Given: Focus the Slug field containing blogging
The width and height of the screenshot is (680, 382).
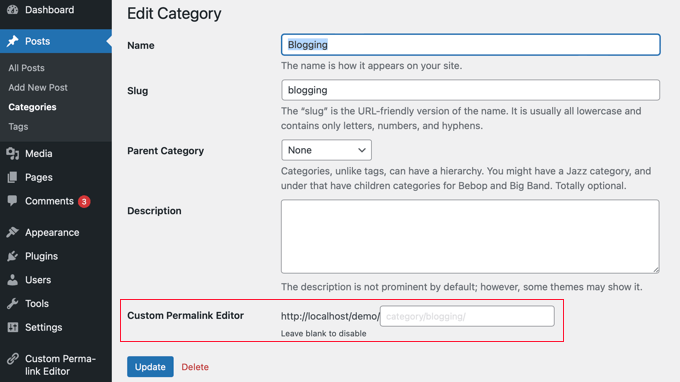Looking at the screenshot, I should pyautogui.click(x=471, y=90).
